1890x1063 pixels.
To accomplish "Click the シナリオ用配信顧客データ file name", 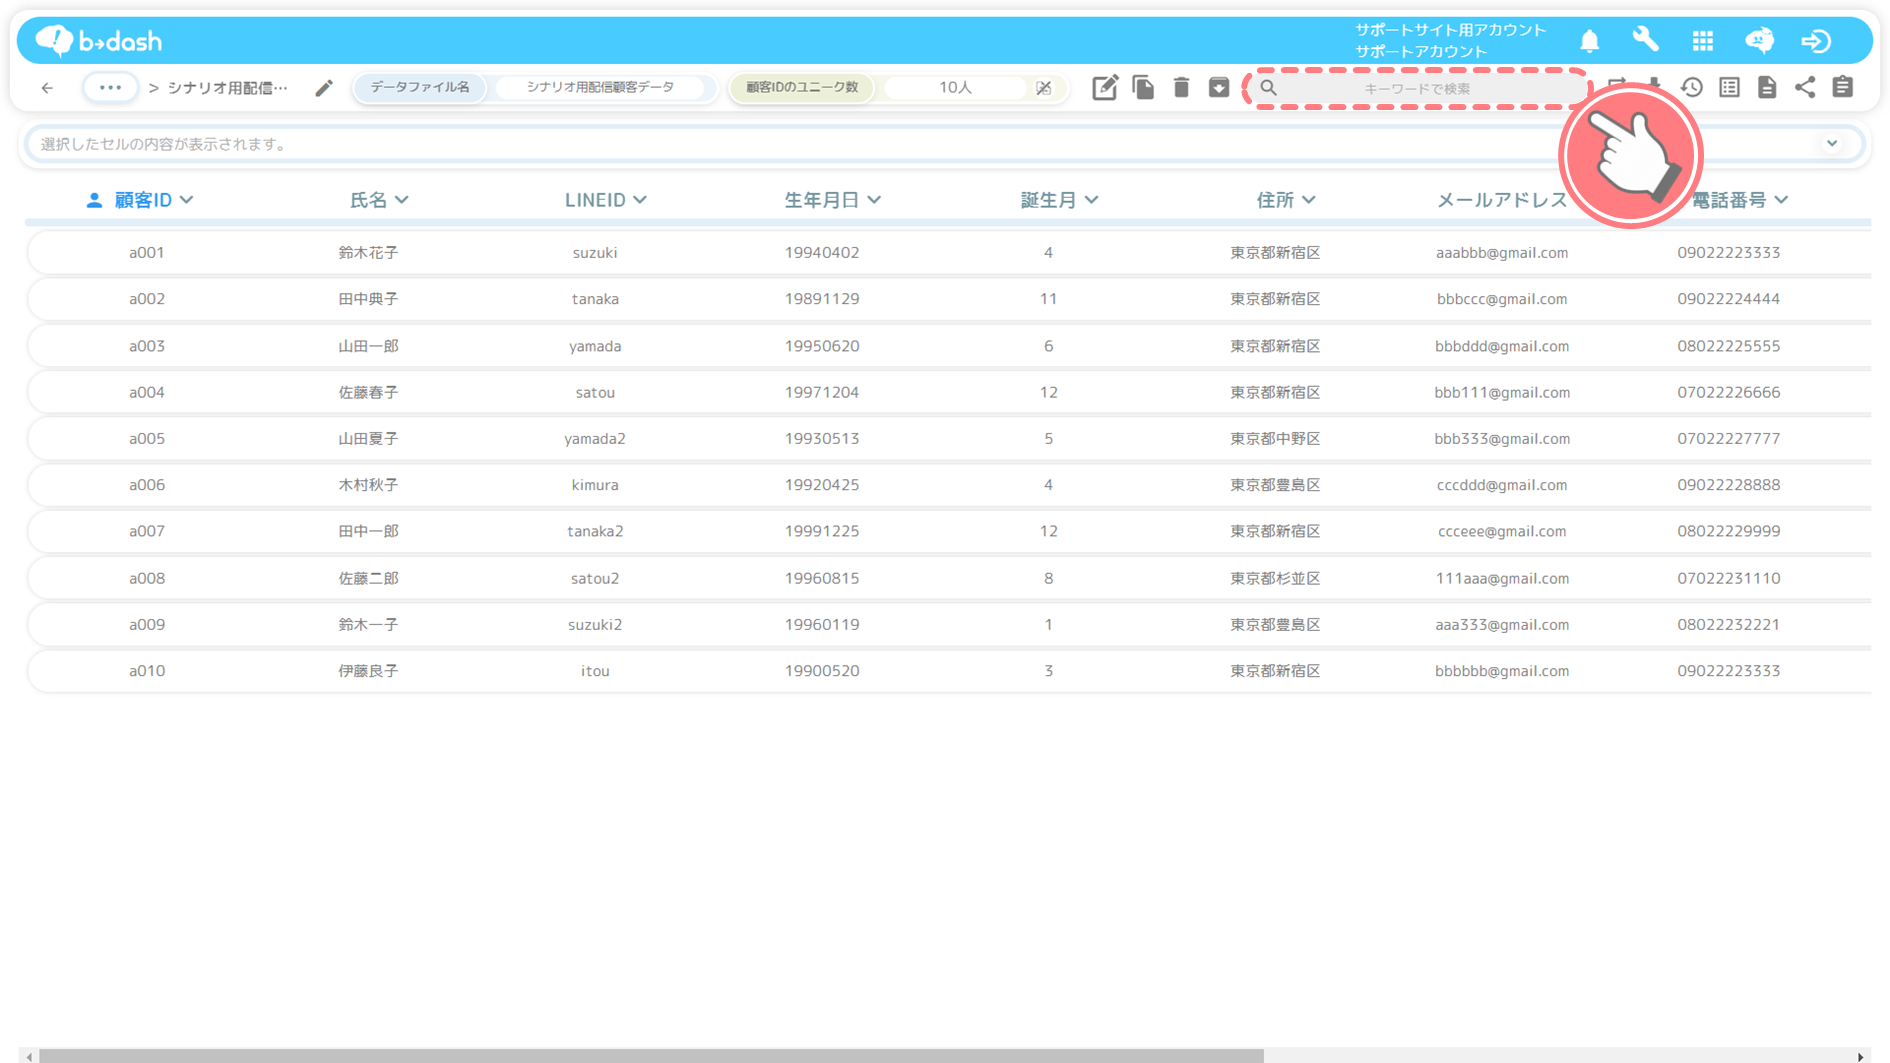I will (x=600, y=88).
